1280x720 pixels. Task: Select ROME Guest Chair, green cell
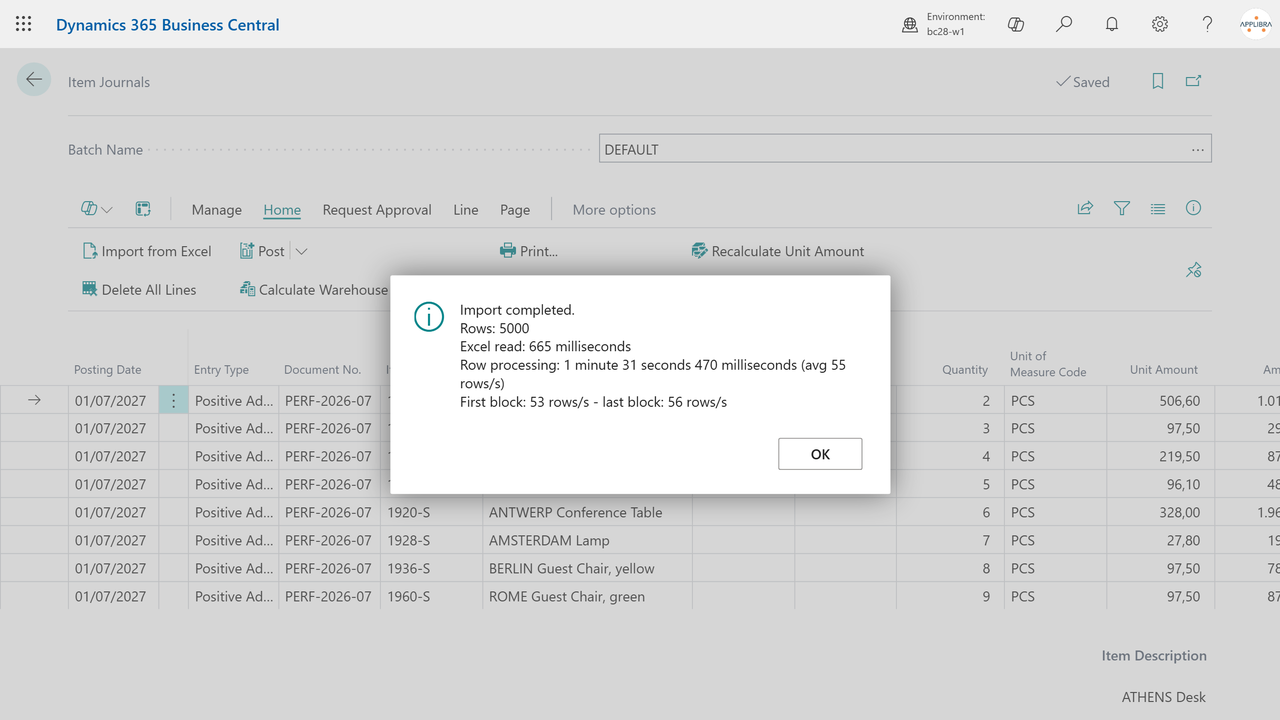[x=587, y=596]
